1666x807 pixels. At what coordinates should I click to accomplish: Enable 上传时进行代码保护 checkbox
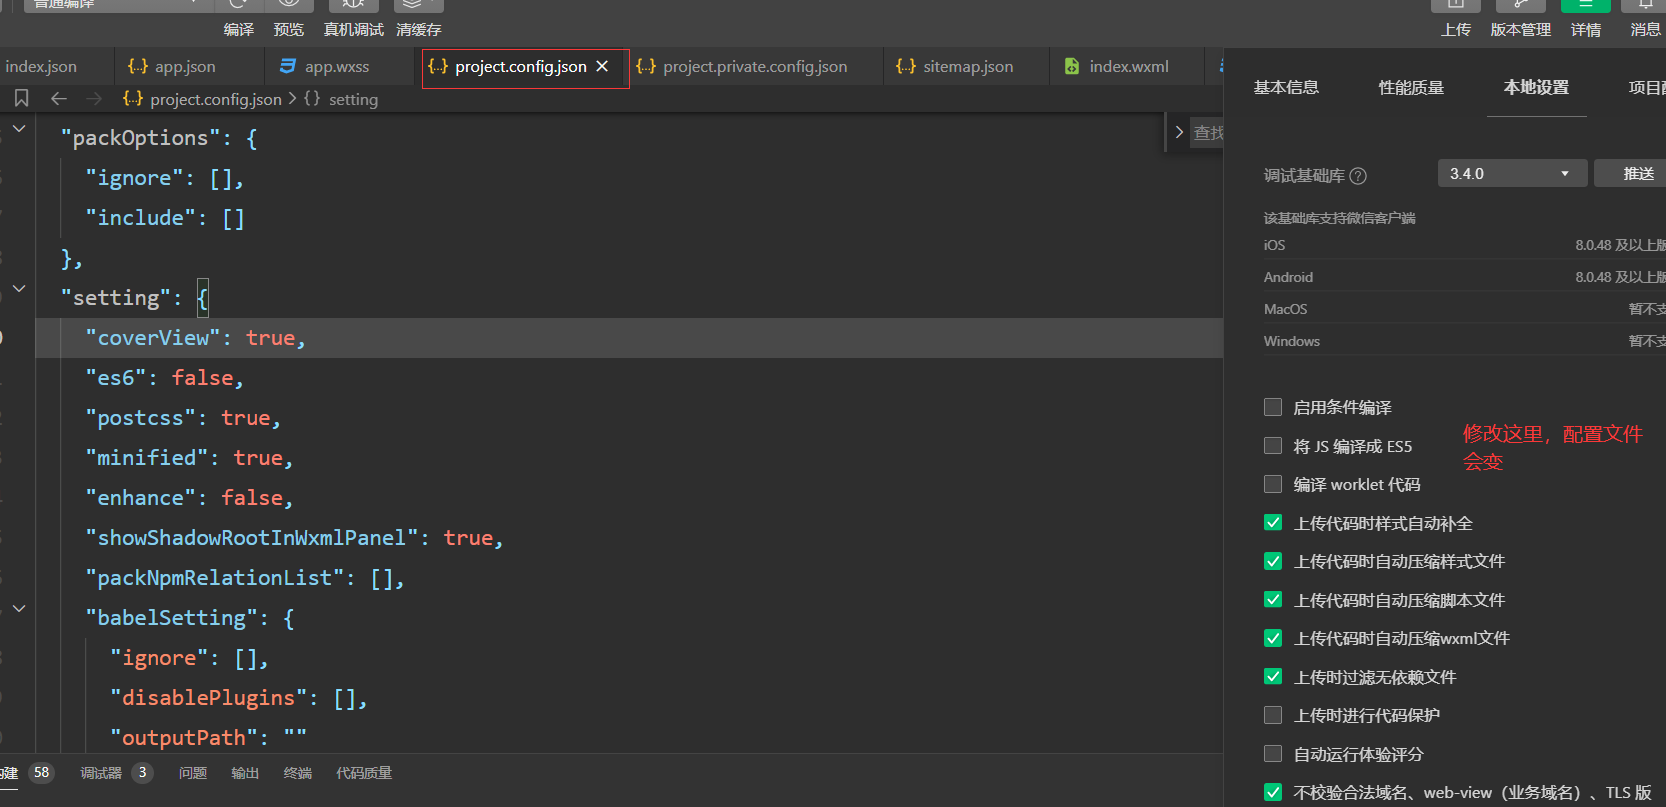click(1273, 715)
